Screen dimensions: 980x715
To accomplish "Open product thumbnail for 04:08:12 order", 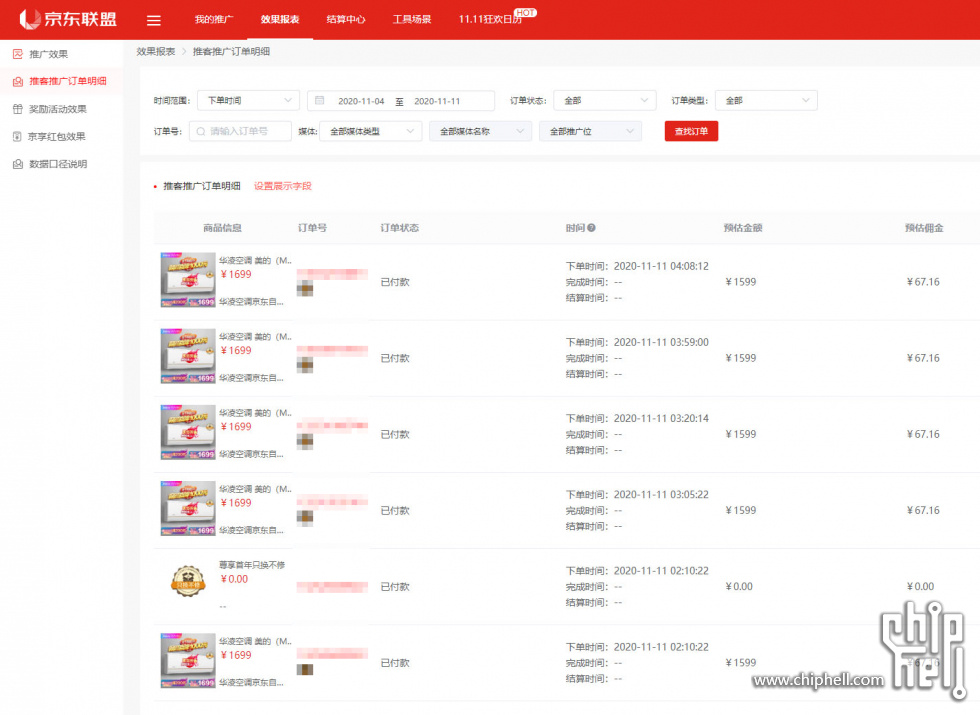I will pyautogui.click(x=188, y=279).
